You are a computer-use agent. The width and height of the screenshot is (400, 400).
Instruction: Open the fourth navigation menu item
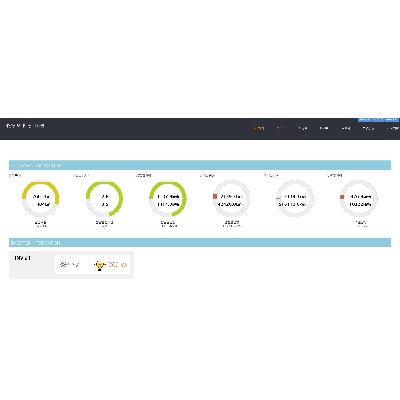point(324,128)
